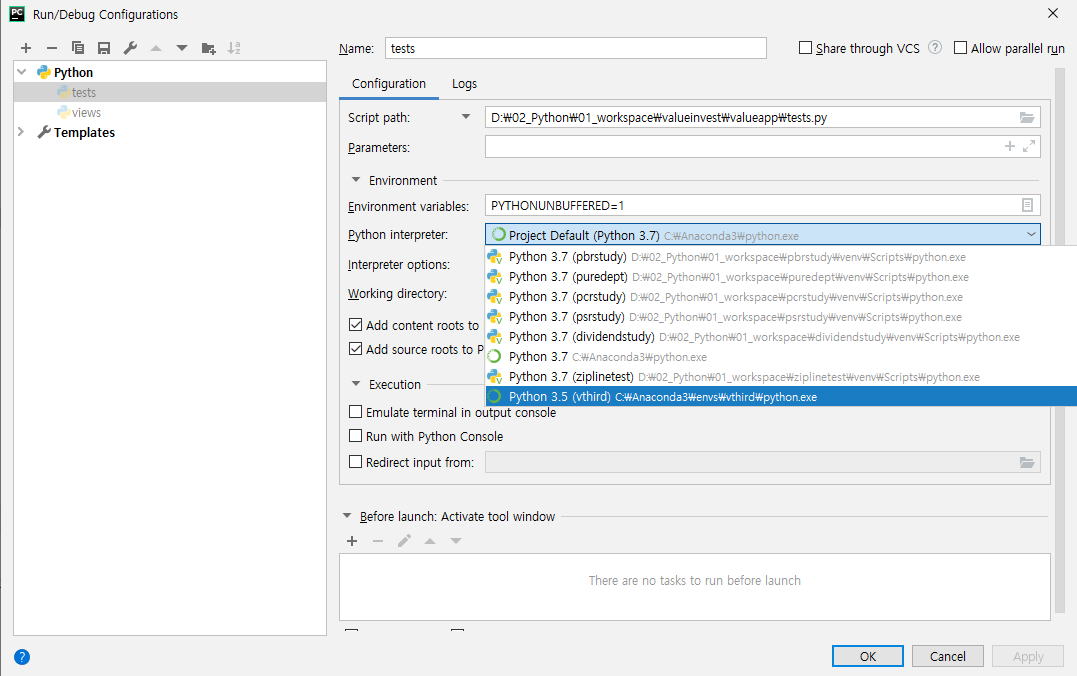Collapse Before launch section

[x=347, y=516]
